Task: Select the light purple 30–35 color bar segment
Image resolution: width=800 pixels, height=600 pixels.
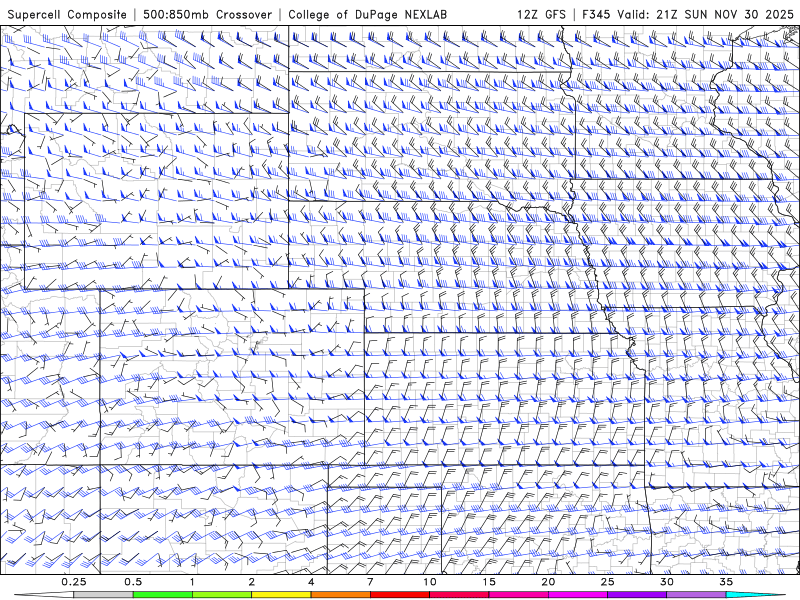Action: (x=696, y=595)
